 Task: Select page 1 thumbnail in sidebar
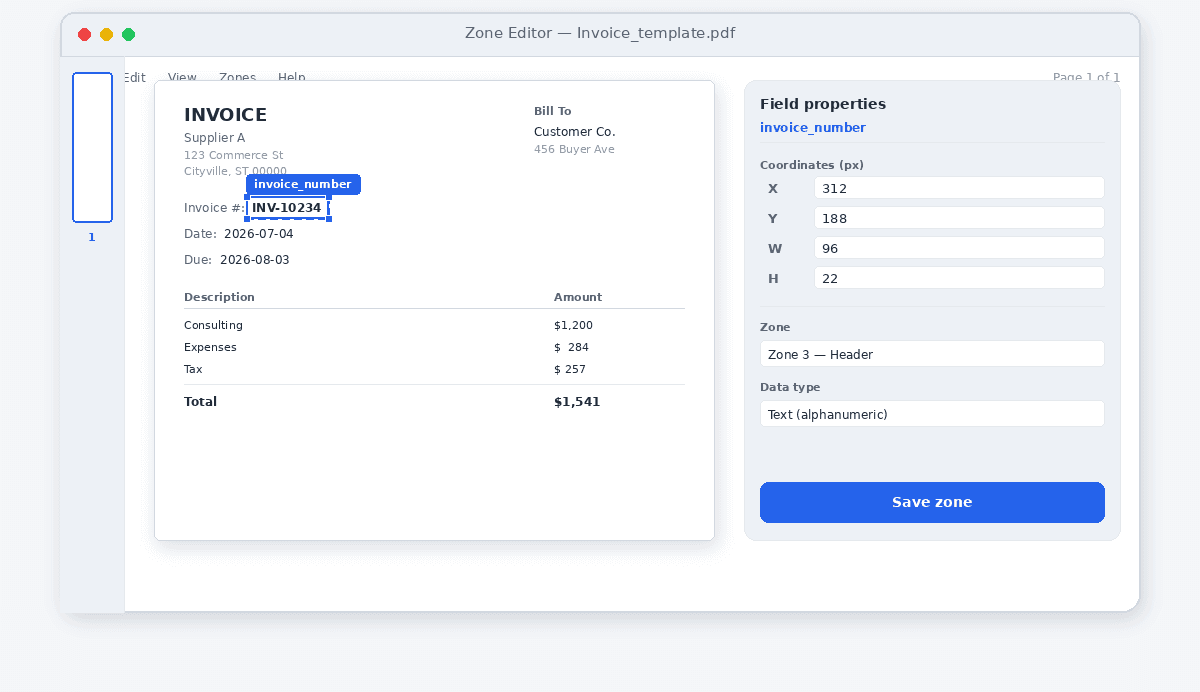pos(92,147)
